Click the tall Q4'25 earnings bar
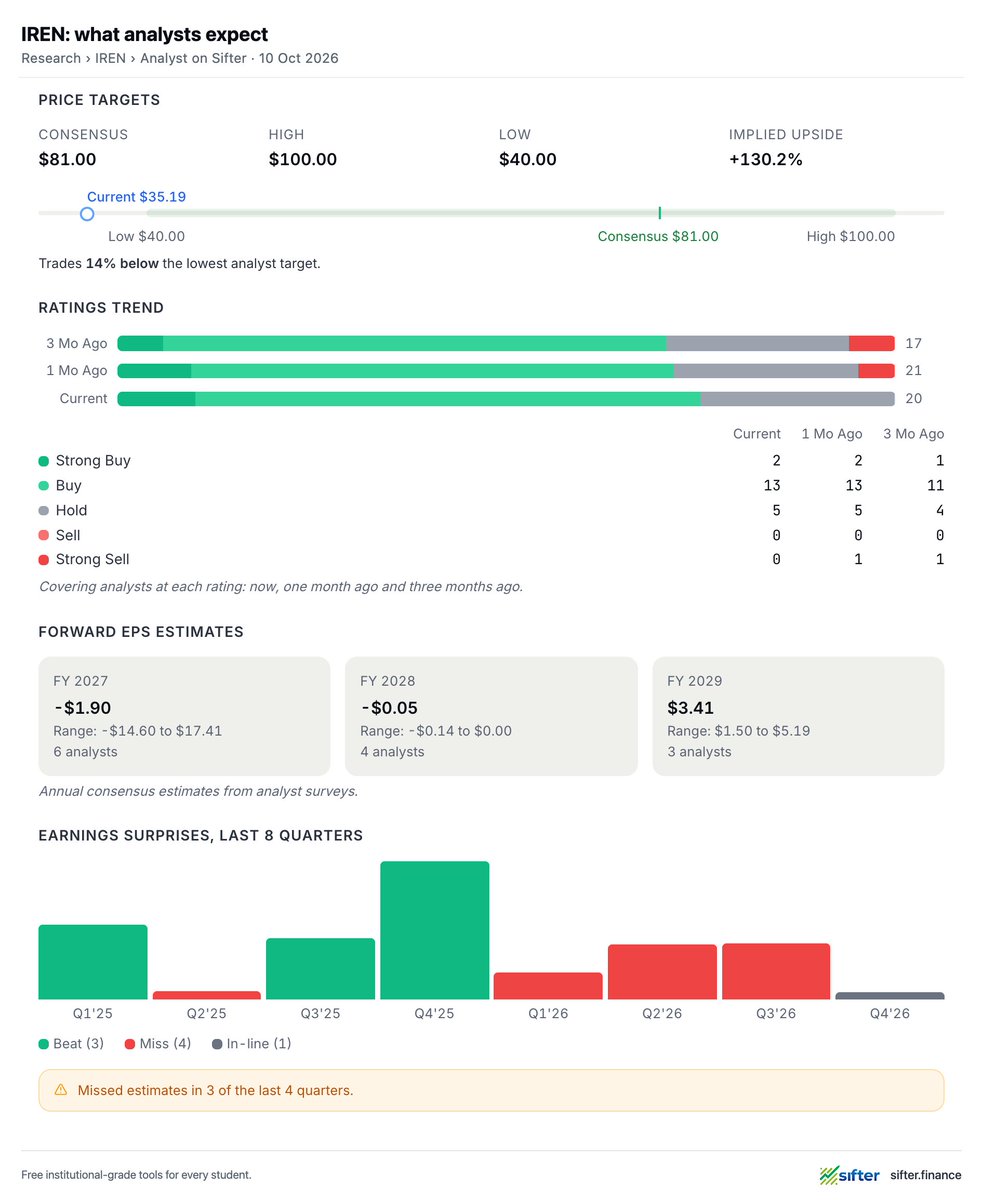Viewport: 983px width, 1200px height. tap(435, 930)
